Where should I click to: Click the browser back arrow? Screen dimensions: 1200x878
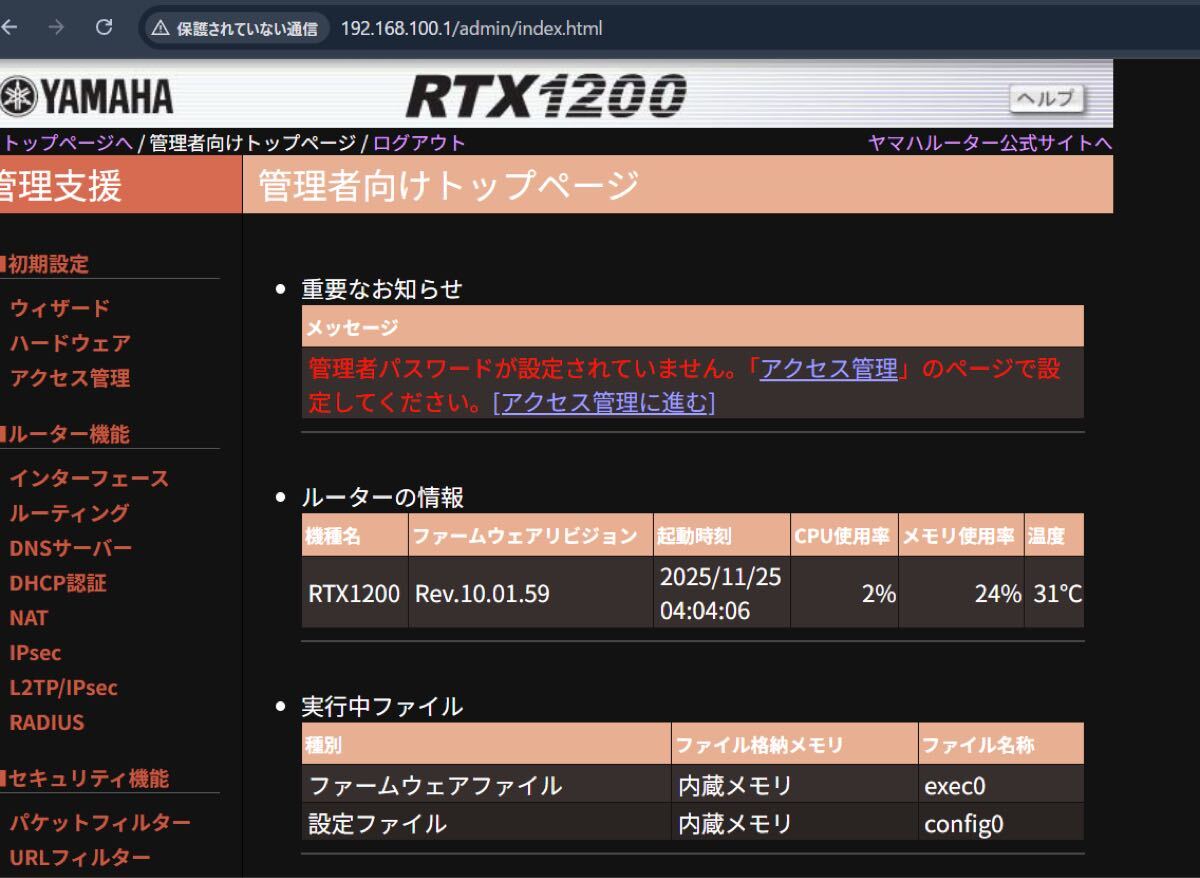tap(9, 28)
